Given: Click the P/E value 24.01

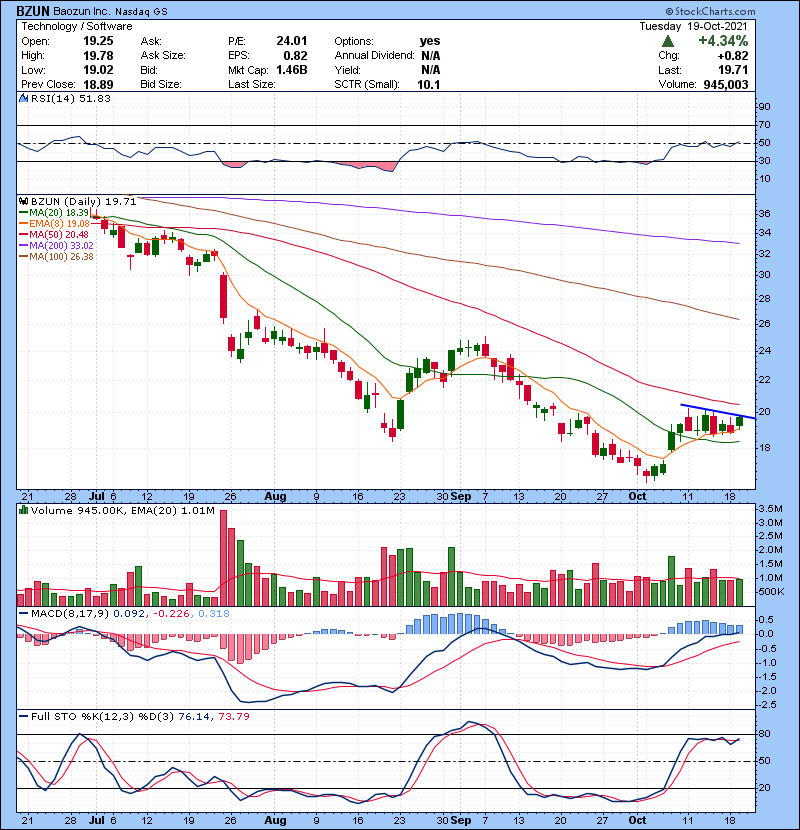Looking at the screenshot, I should 292,41.
